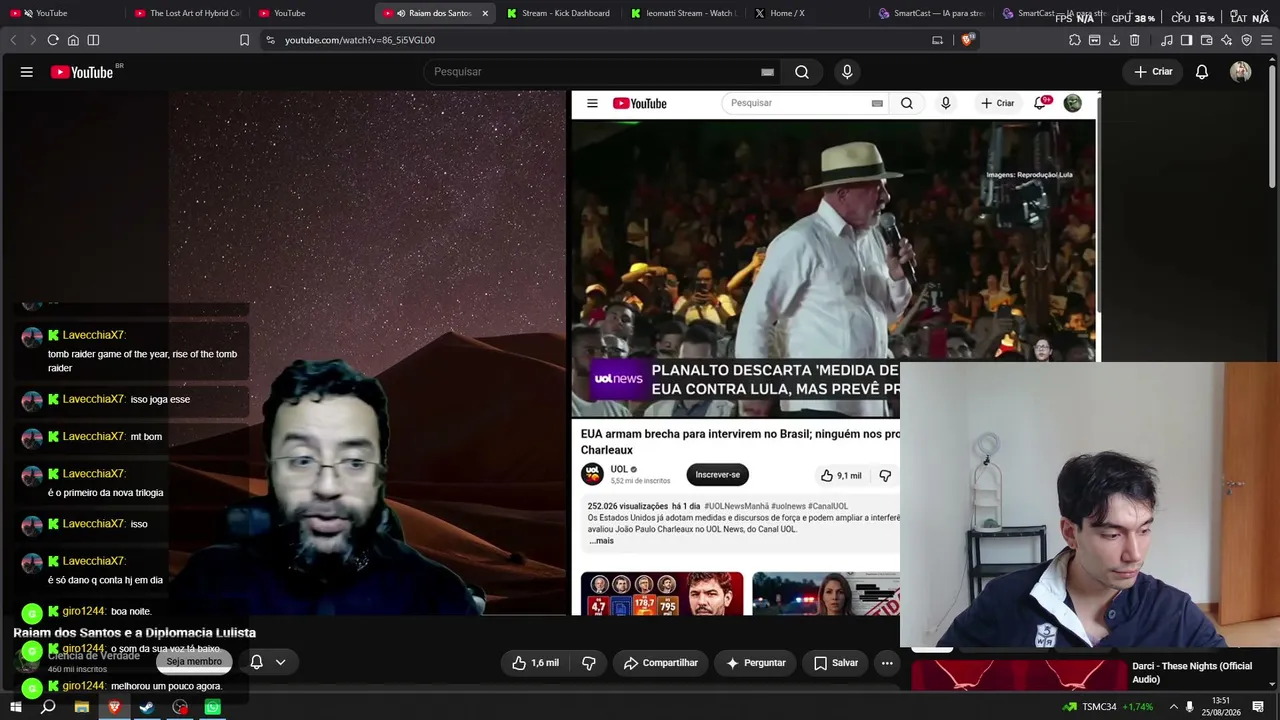Dislike the Raiam dos Santos video
1280x720 pixels.
pos(589,663)
